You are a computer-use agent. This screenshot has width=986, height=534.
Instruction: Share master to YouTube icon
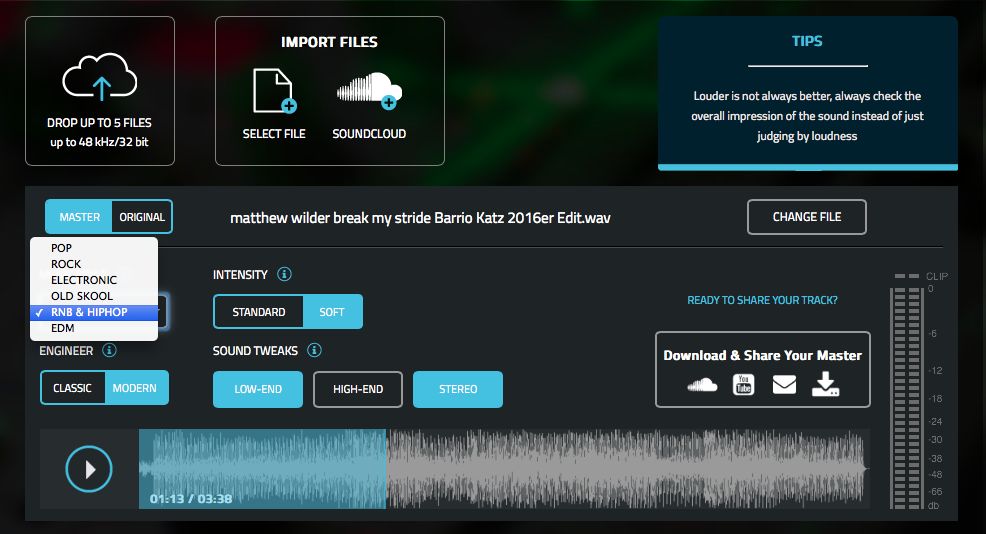pyautogui.click(x=743, y=385)
